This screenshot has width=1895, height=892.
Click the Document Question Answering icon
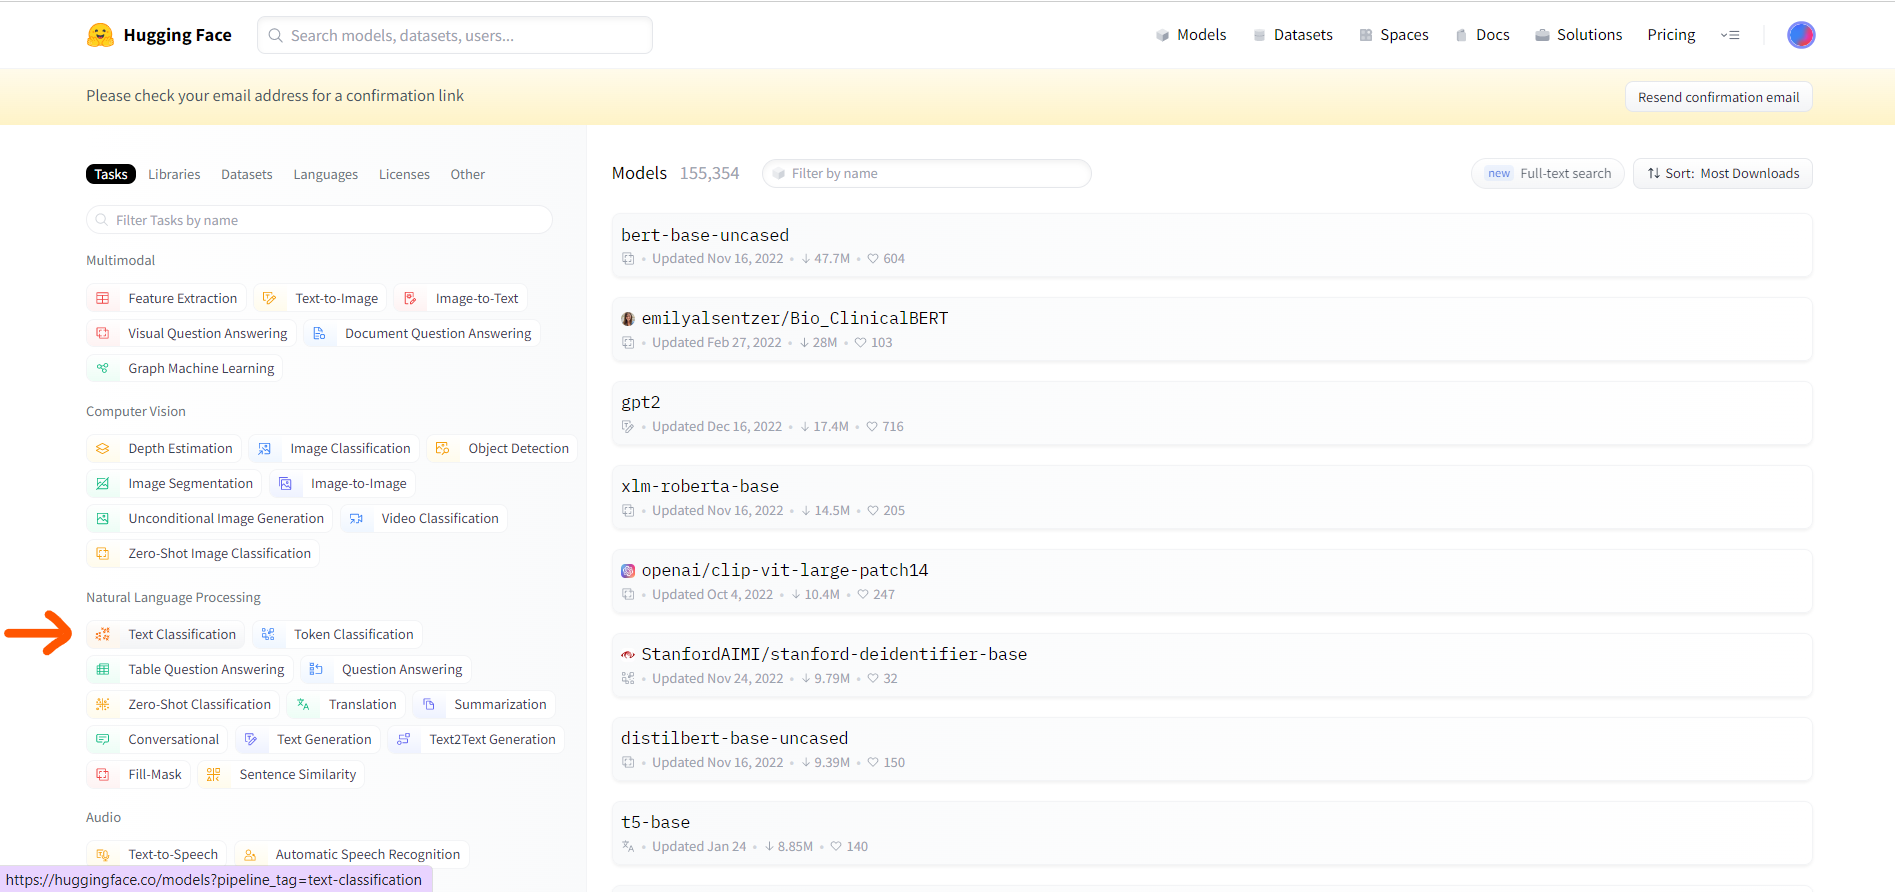[319, 333]
